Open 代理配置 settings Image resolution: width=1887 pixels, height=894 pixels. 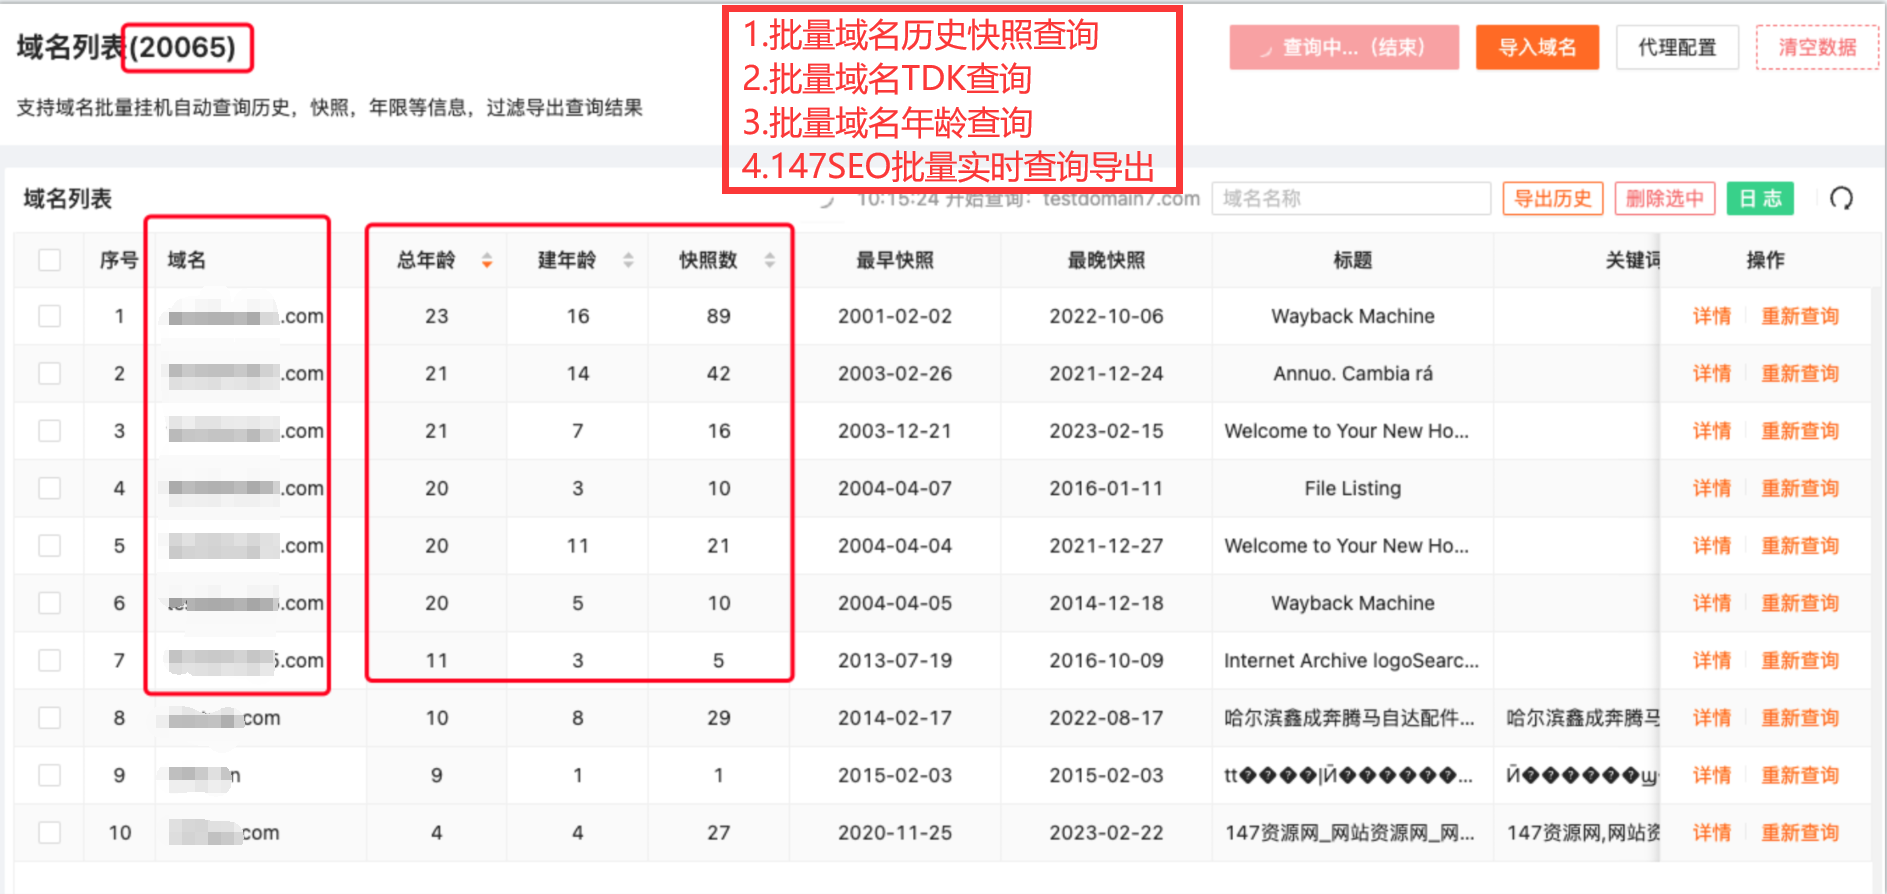(x=1677, y=47)
